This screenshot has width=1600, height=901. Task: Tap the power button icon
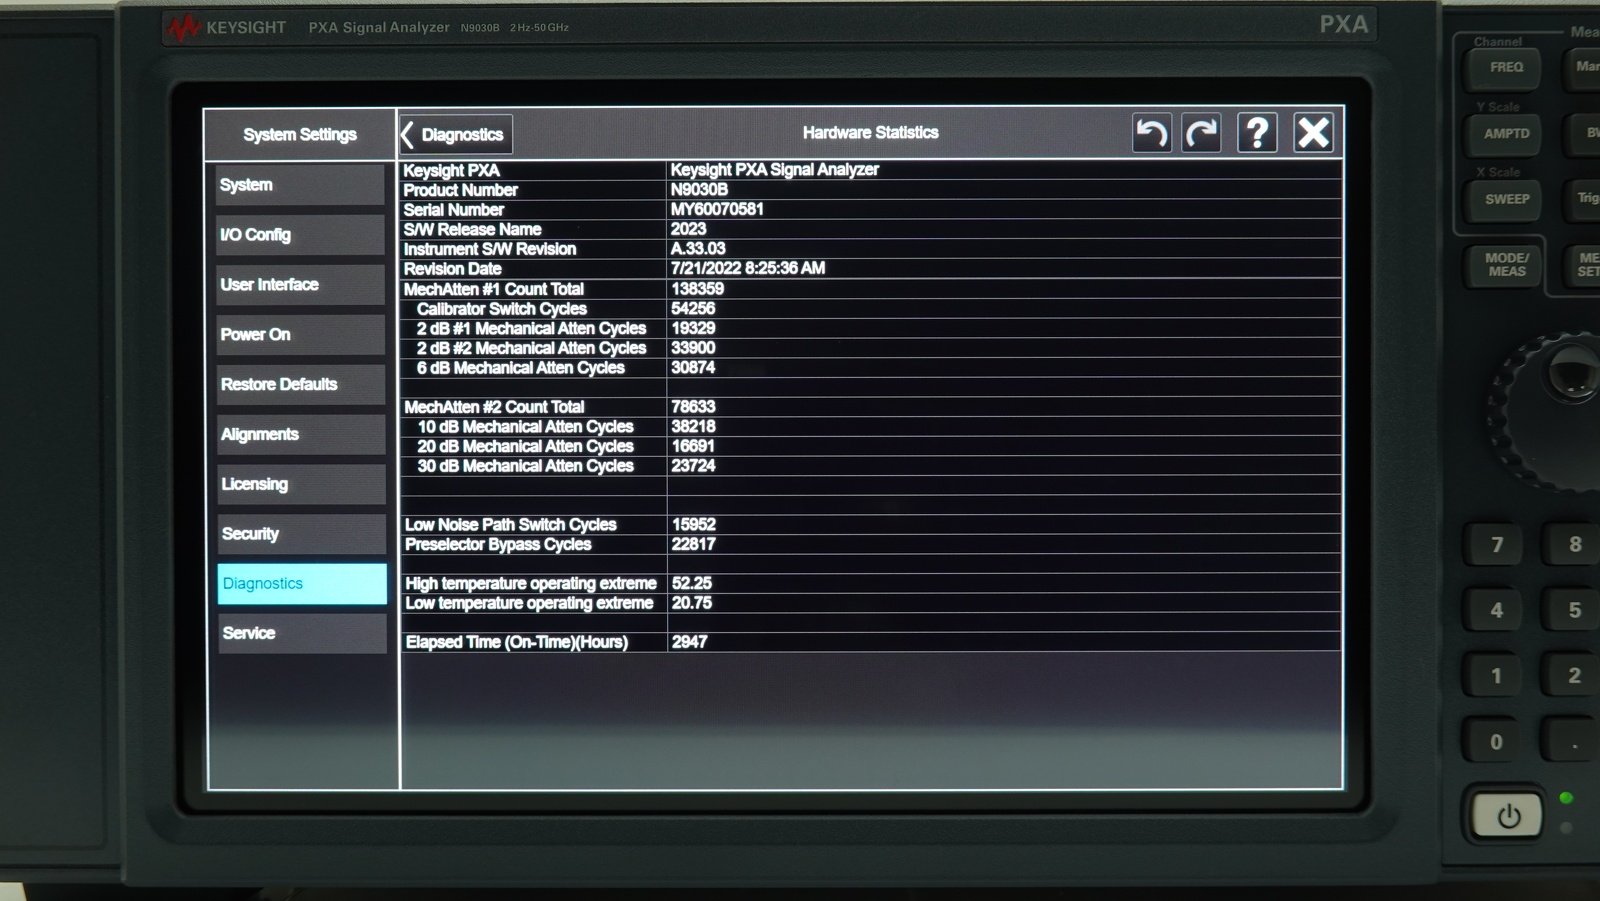click(x=1508, y=816)
